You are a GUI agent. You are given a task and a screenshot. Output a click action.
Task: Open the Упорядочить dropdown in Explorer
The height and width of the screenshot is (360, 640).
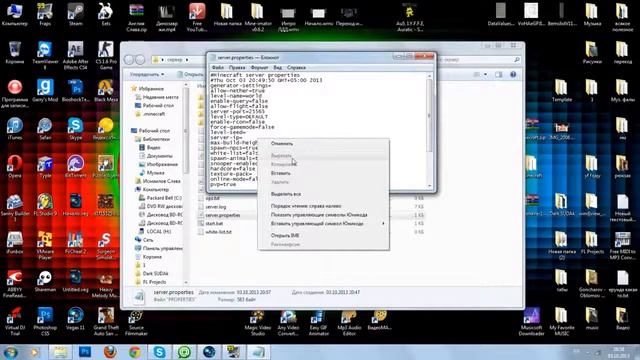147,74
